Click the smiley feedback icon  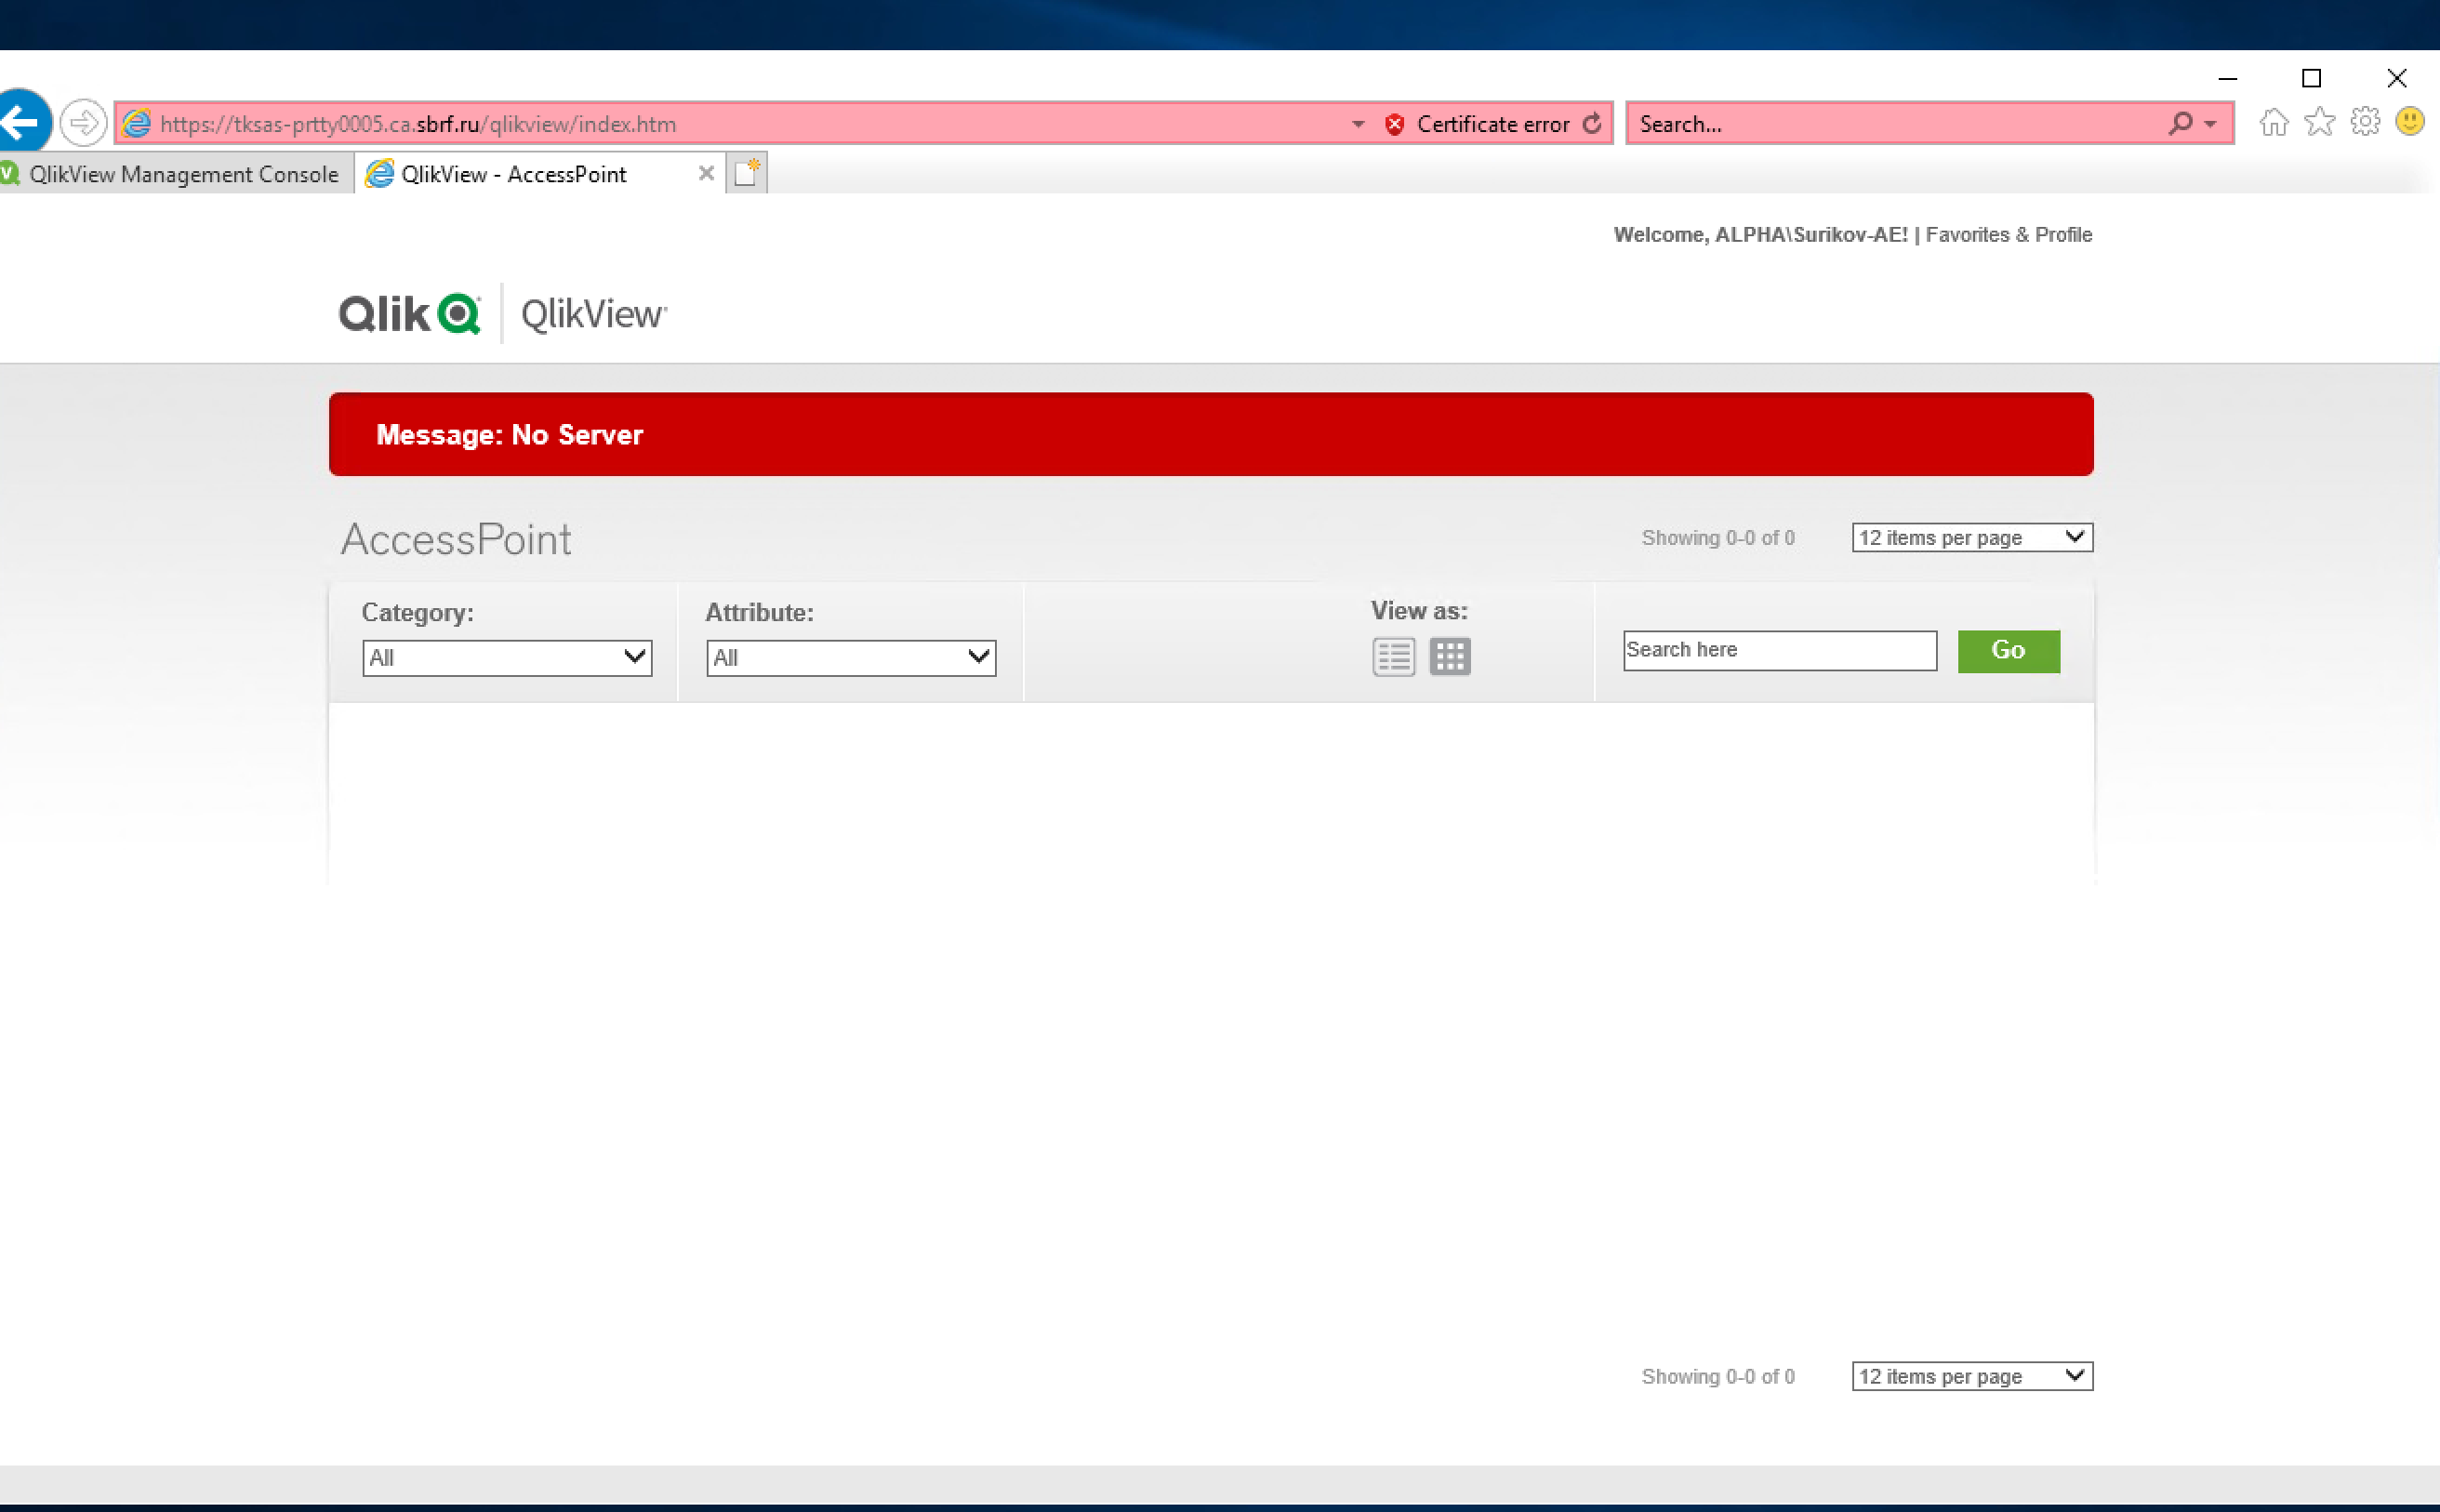click(2410, 122)
